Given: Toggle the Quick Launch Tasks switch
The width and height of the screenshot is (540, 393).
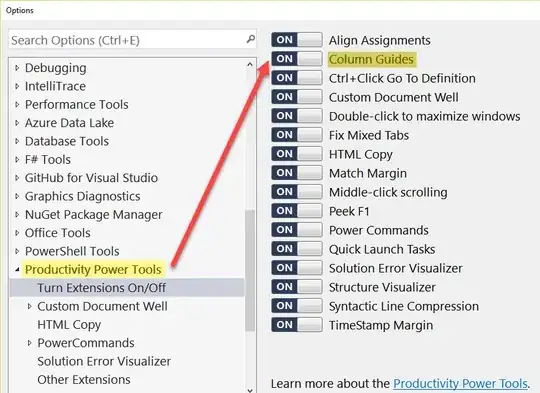Looking at the screenshot, I should point(297,249).
